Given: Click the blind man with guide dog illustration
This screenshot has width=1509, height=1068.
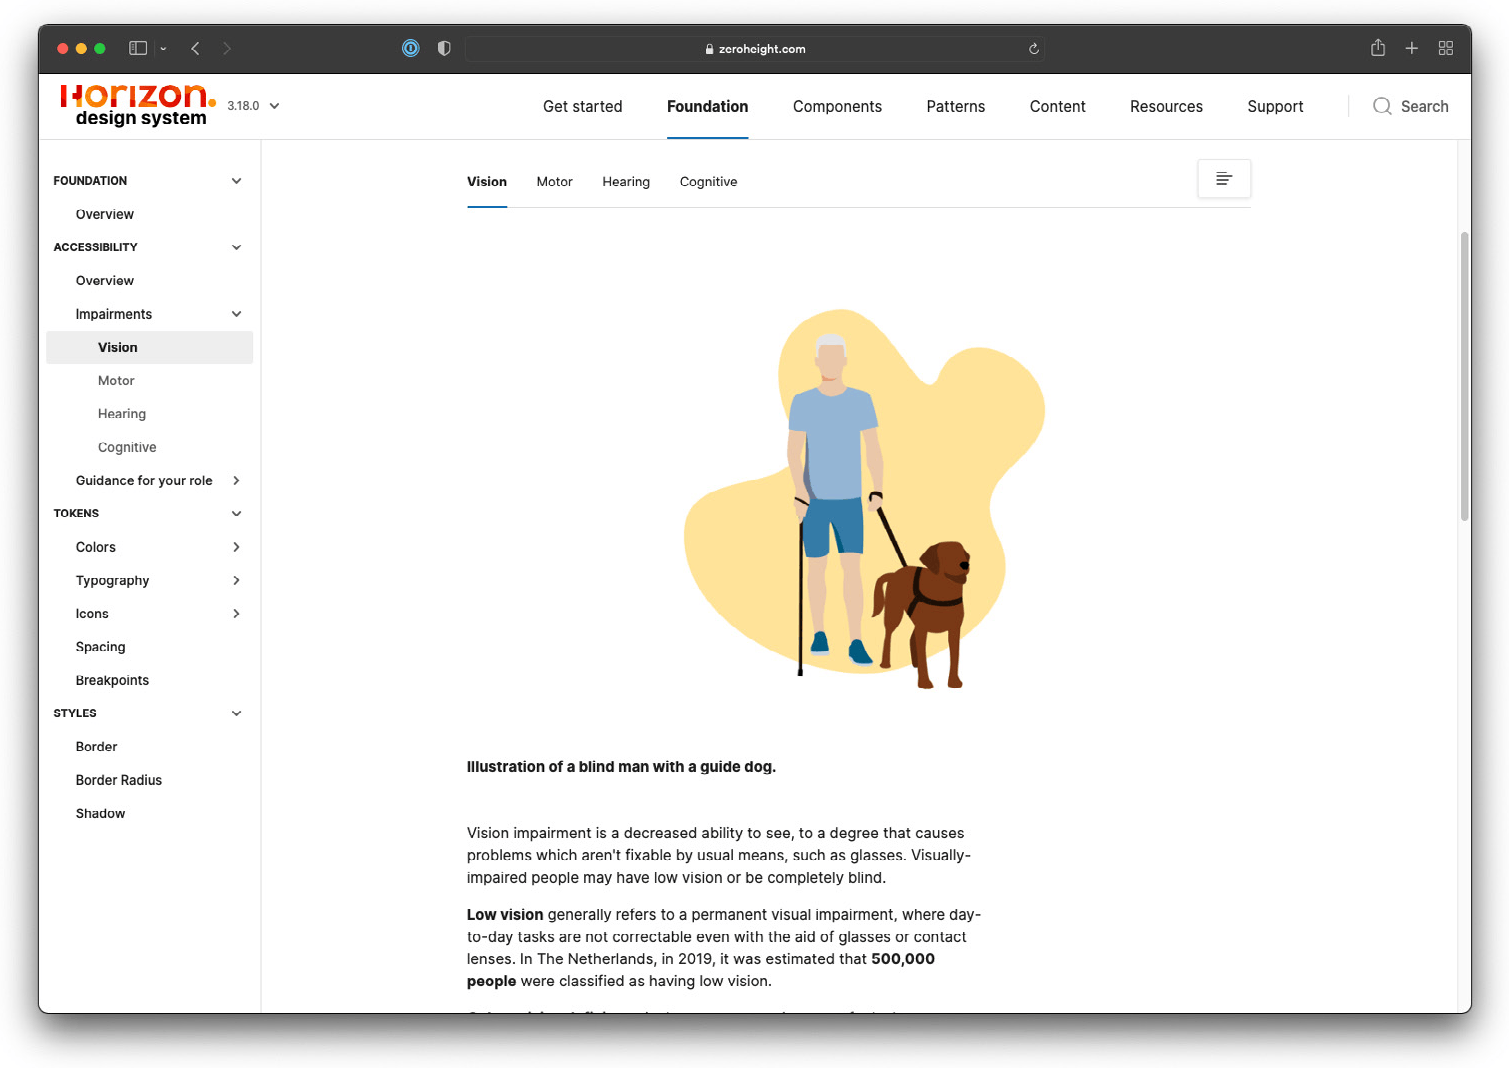Looking at the screenshot, I should 864,498.
